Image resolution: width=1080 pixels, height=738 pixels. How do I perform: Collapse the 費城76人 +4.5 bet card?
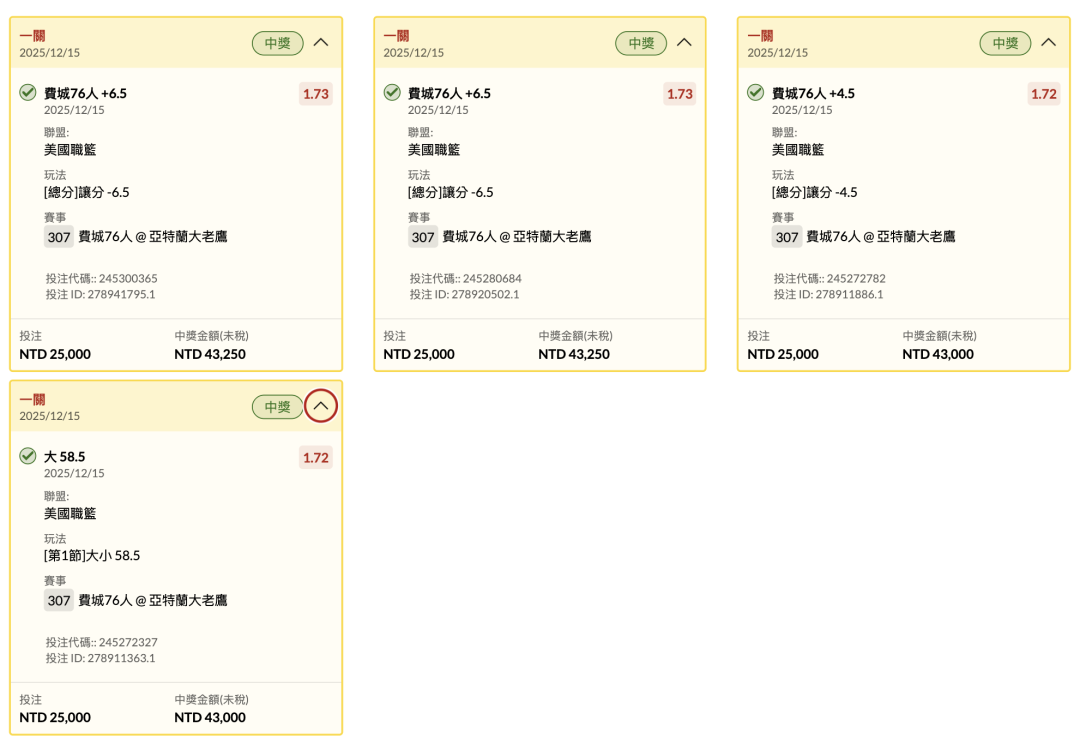pyautogui.click(x=1048, y=43)
